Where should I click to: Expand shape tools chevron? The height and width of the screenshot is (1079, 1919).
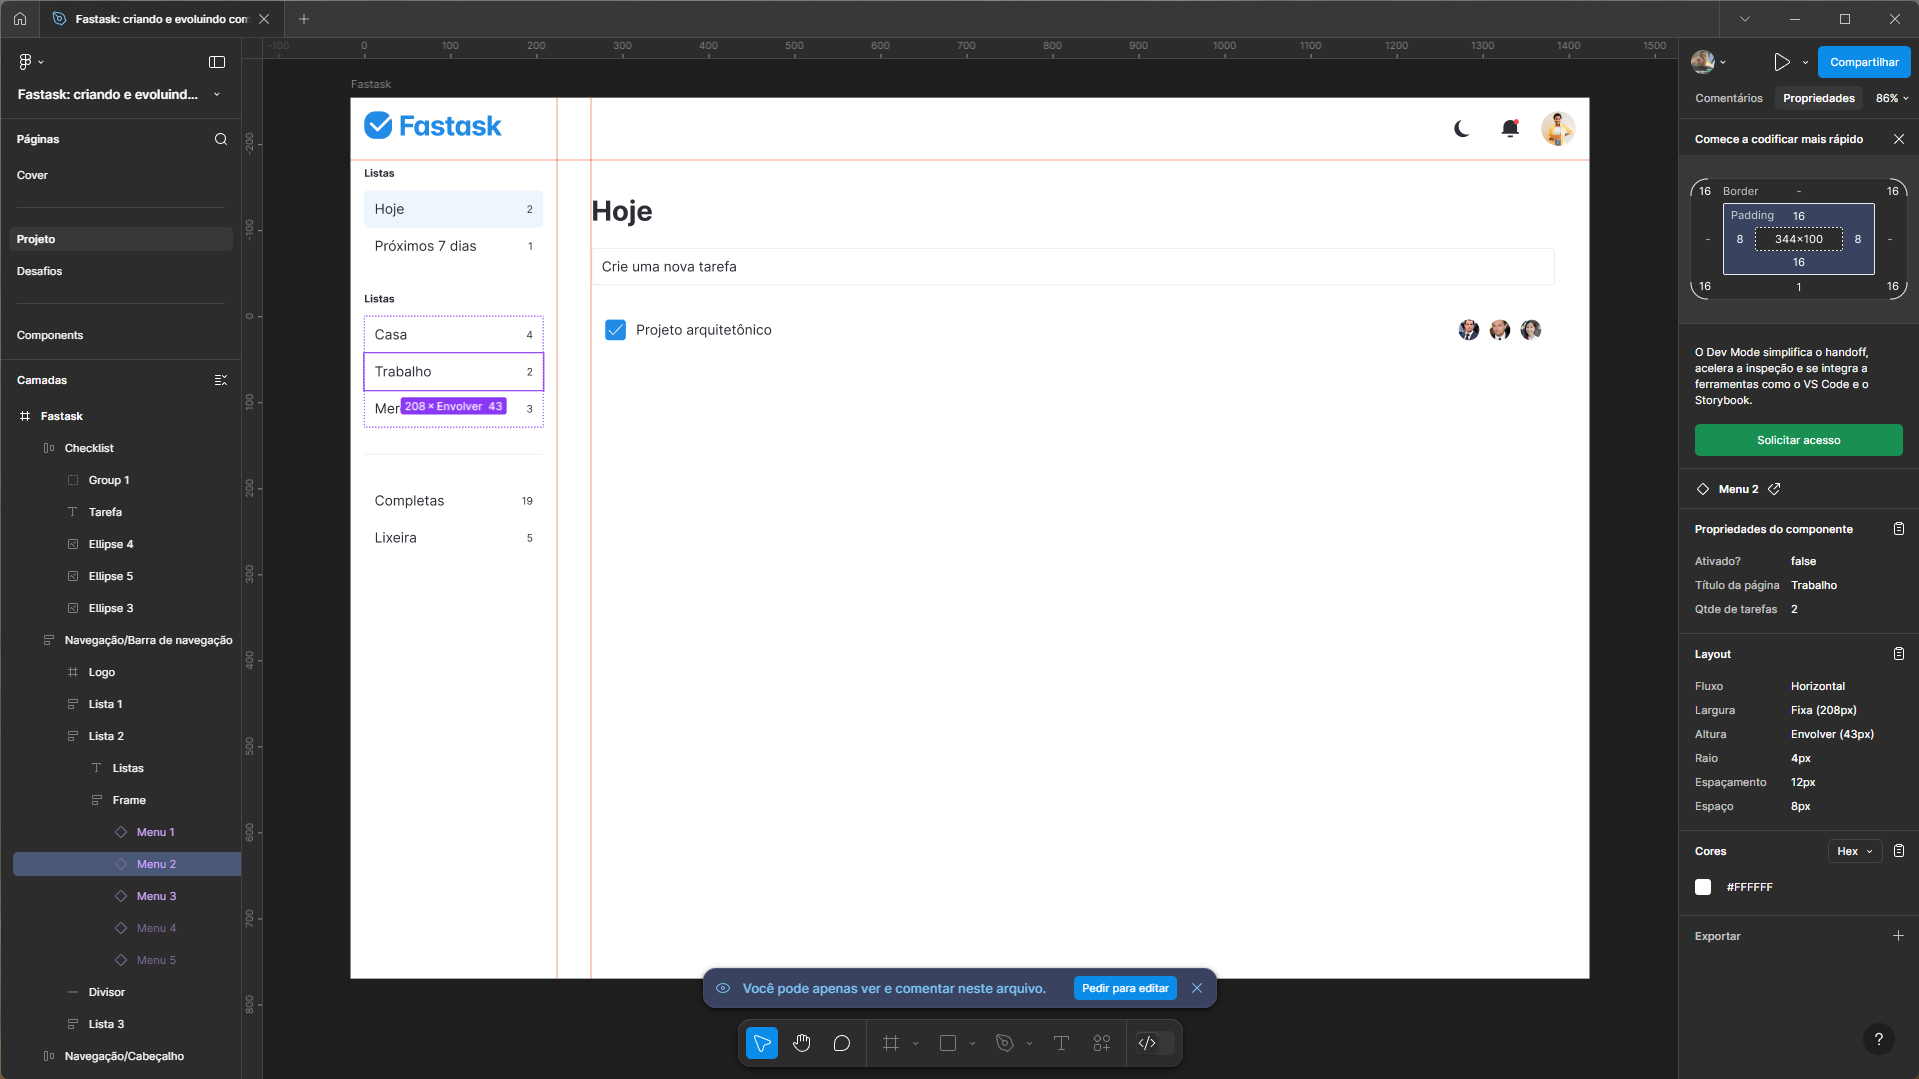click(972, 1043)
